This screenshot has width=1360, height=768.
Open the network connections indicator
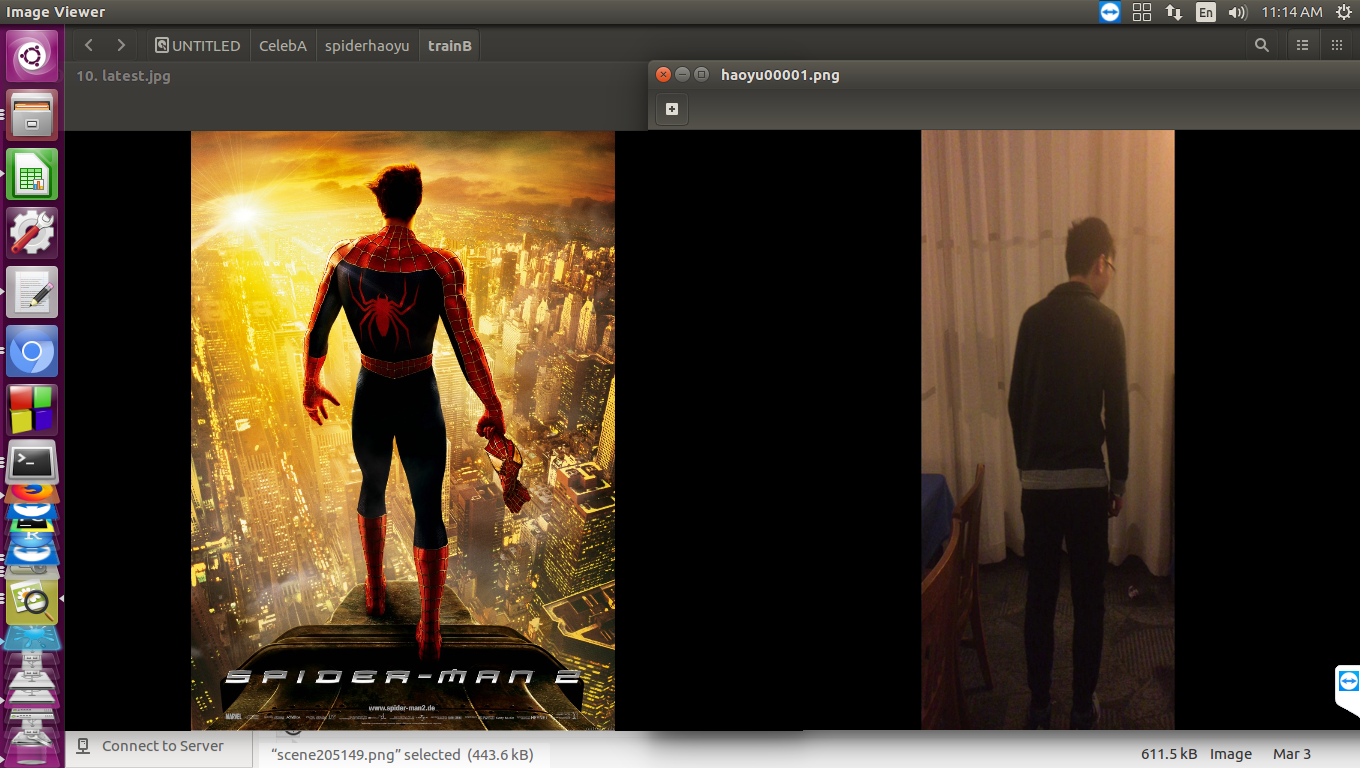[1174, 12]
